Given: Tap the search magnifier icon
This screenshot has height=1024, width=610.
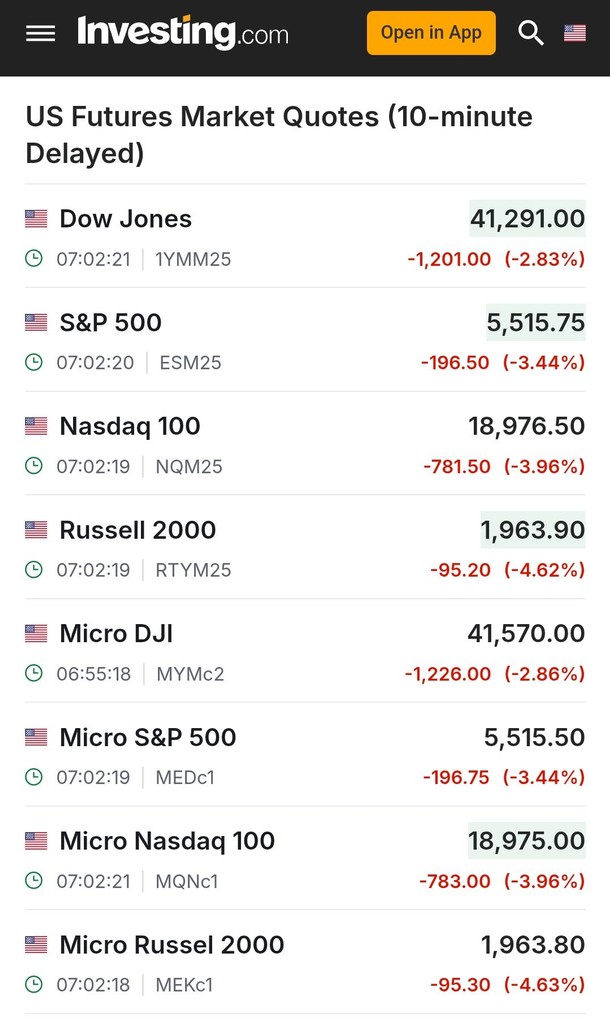Looking at the screenshot, I should pos(530,33).
